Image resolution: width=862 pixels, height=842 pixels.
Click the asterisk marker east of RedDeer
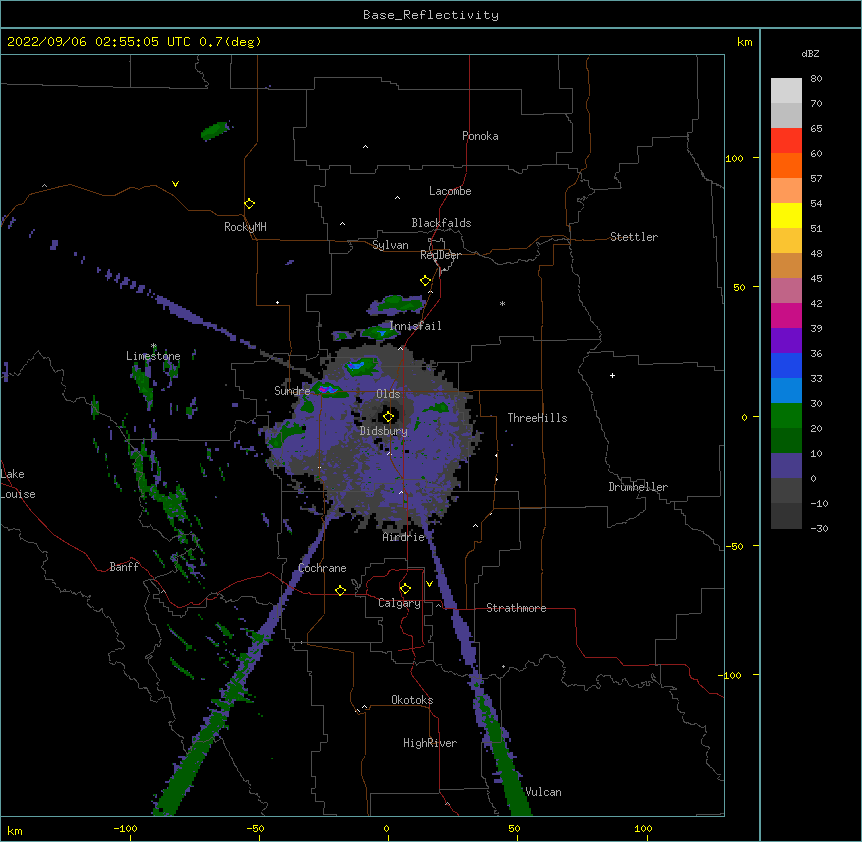point(502,304)
